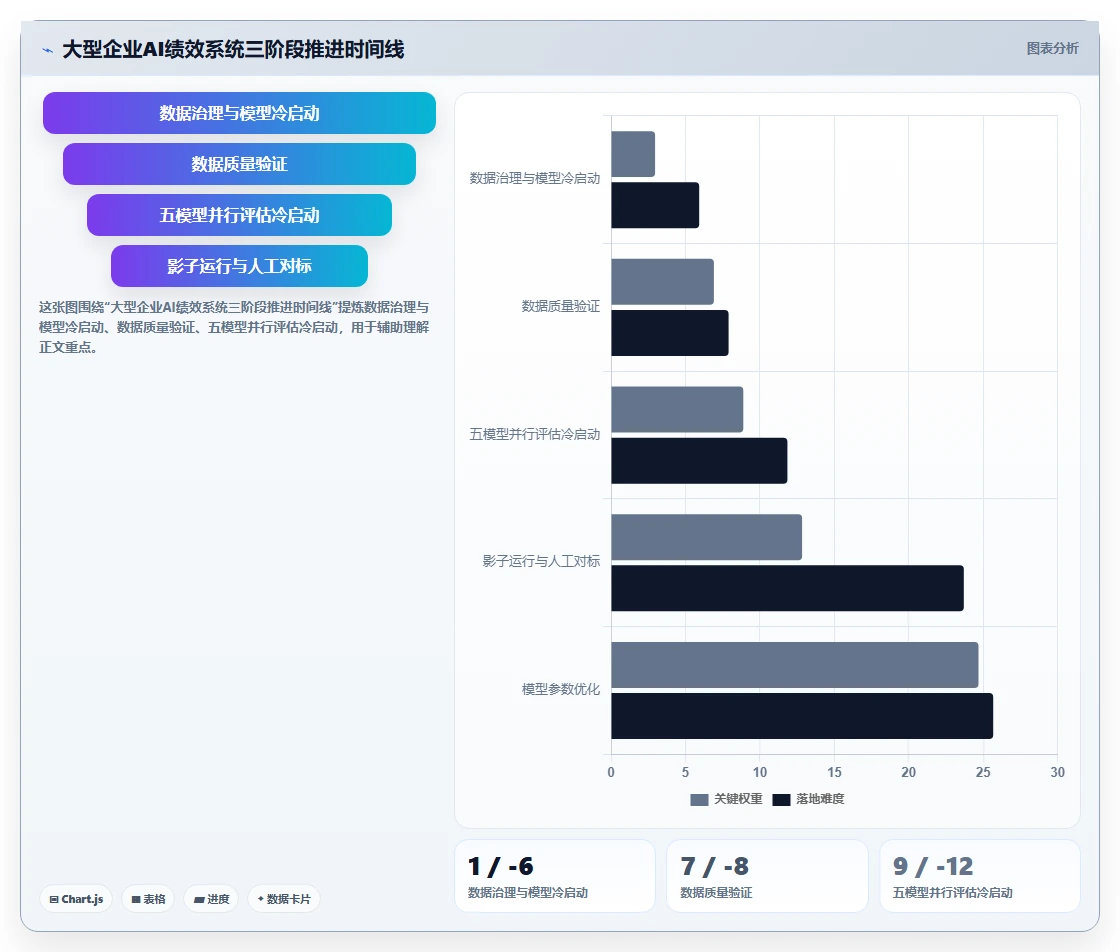Click the title 大型企业AI绩效系统三阶段推进时间线
The width and height of the screenshot is (1120, 952).
(x=233, y=49)
